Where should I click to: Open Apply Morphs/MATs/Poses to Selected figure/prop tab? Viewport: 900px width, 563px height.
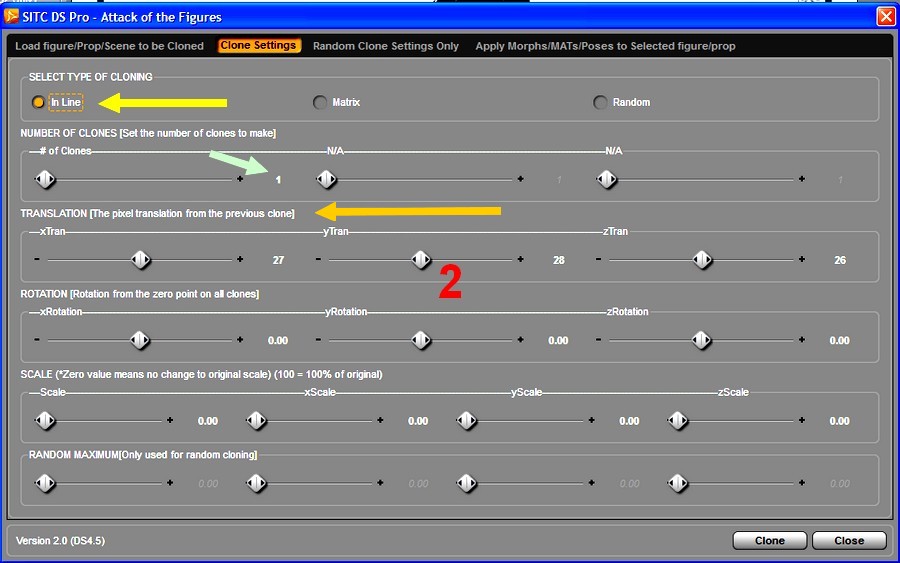click(605, 46)
